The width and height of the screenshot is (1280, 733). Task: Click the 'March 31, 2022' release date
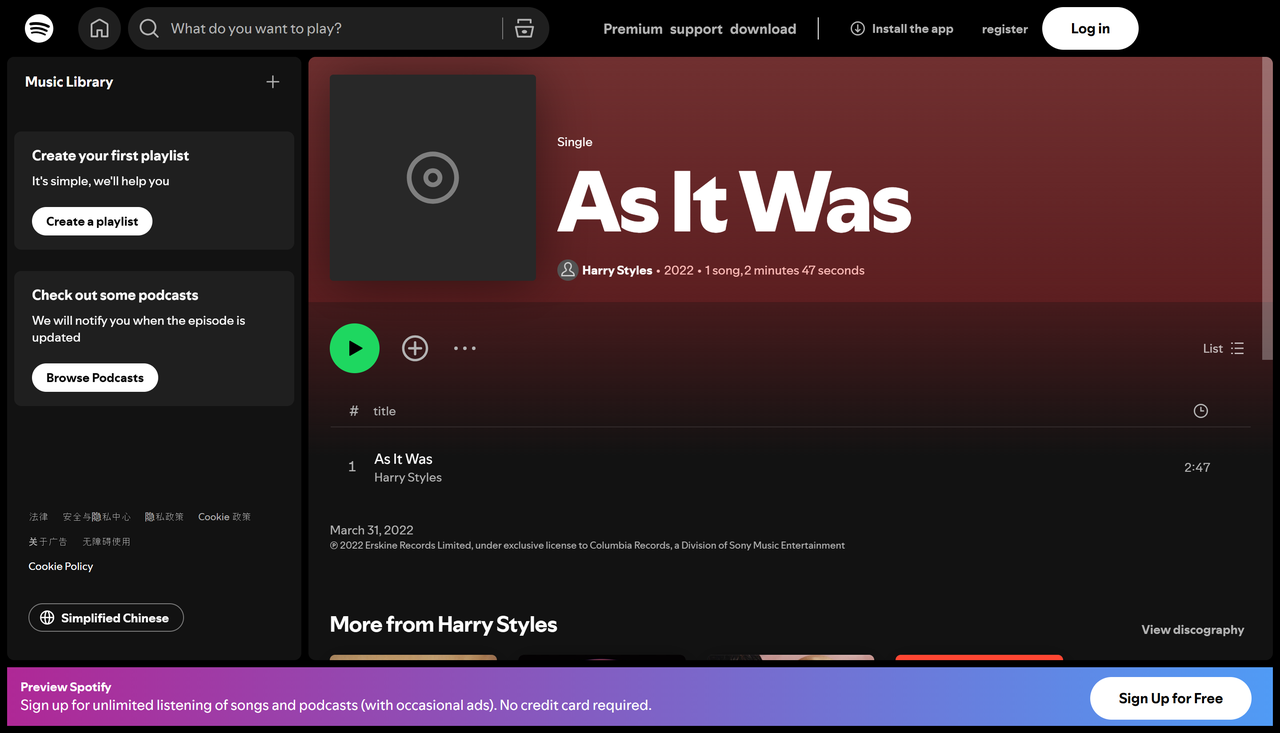(x=372, y=530)
